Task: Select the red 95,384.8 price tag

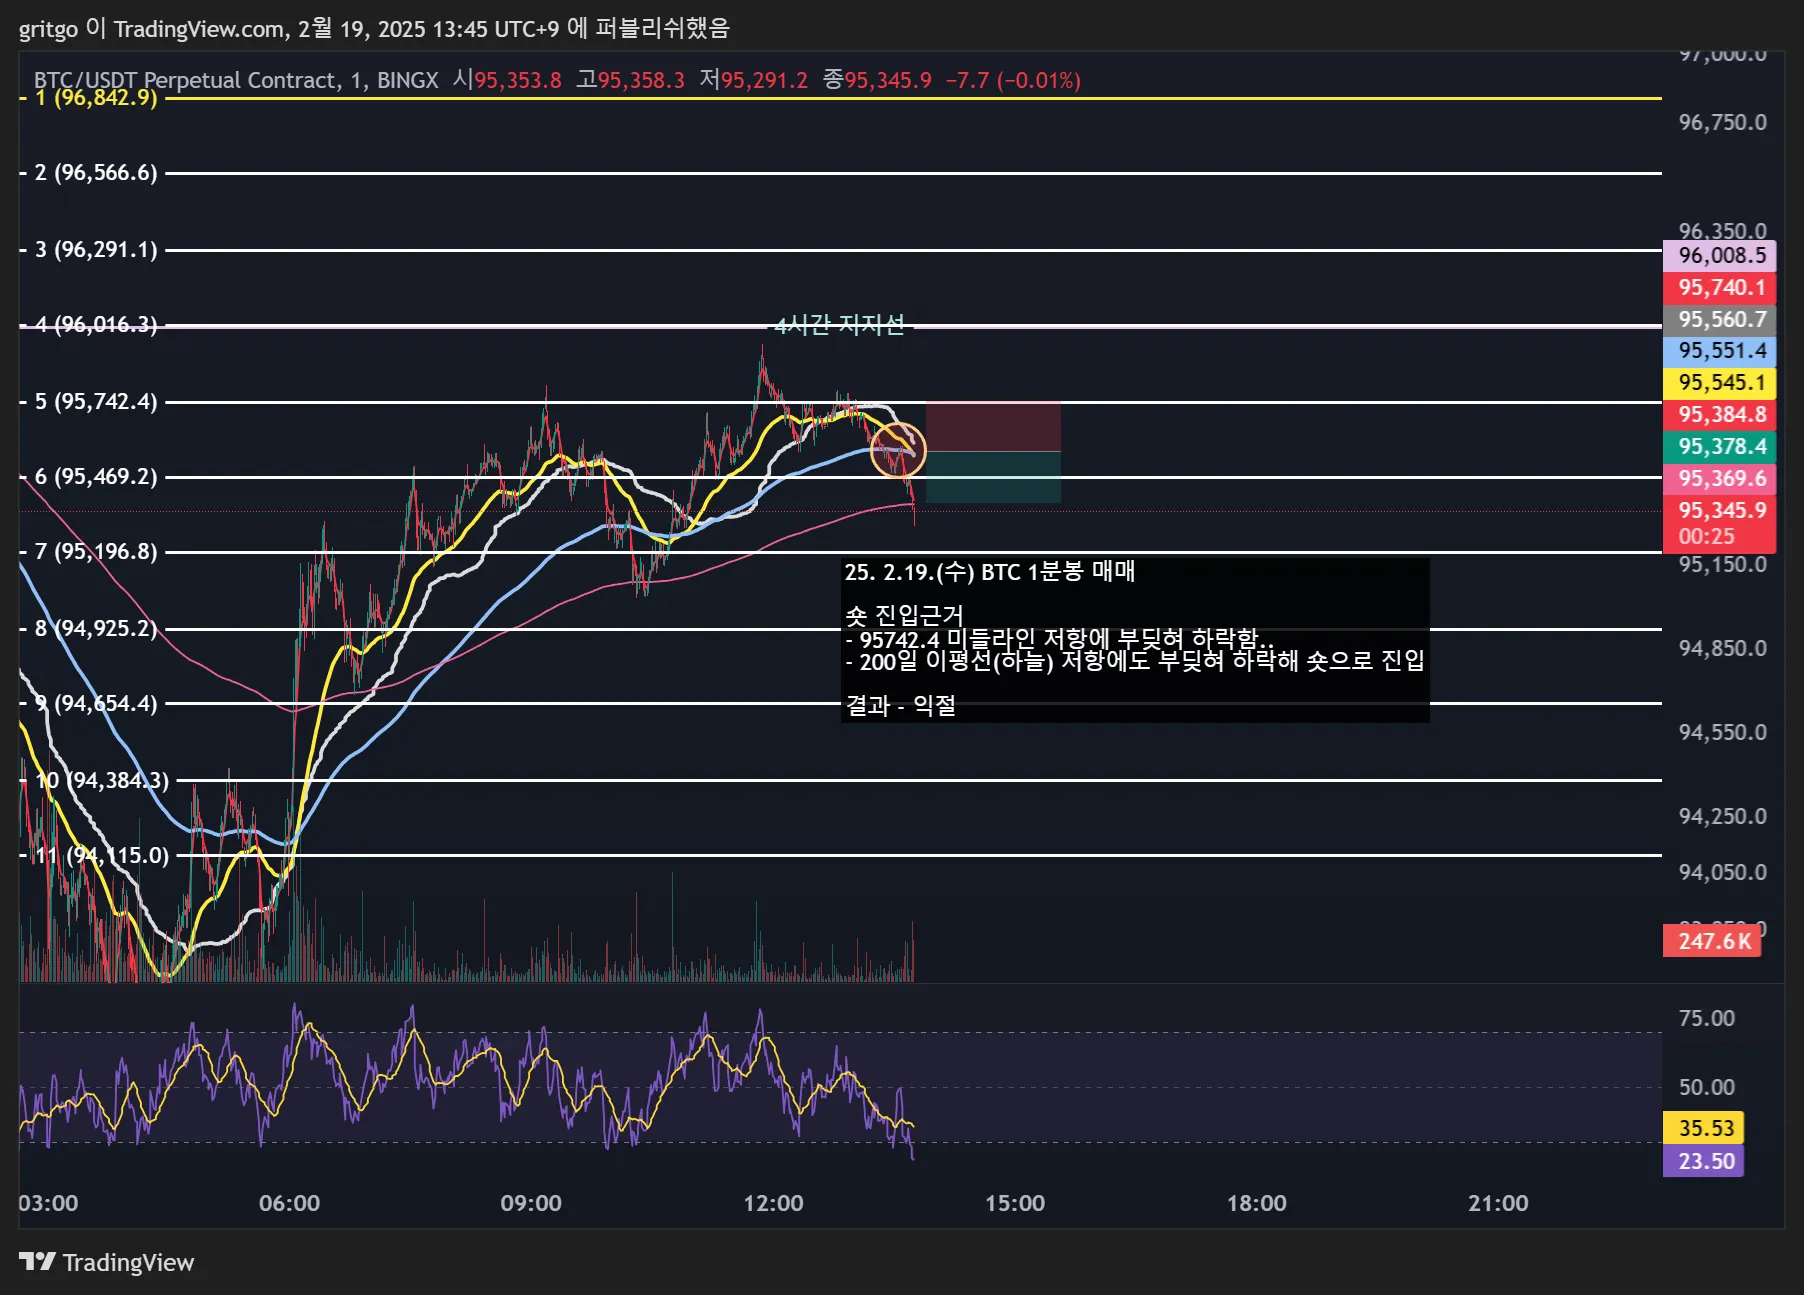Action: (x=1719, y=415)
